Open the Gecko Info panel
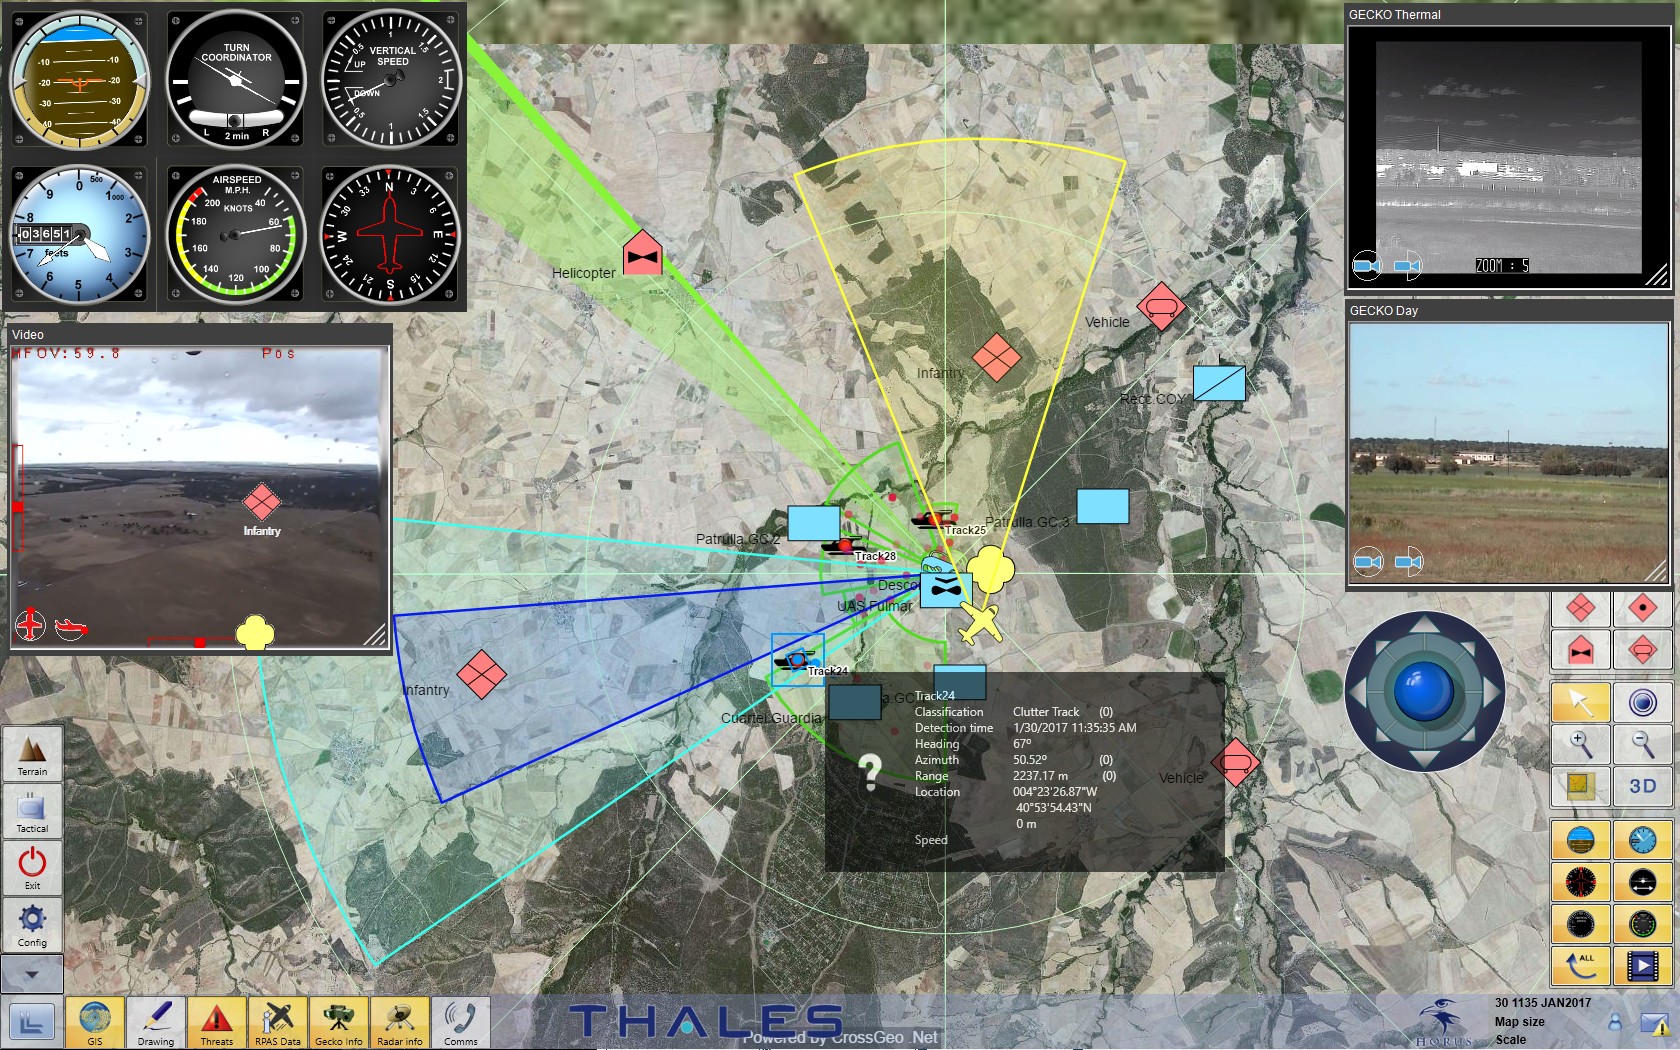 pyautogui.click(x=339, y=1022)
